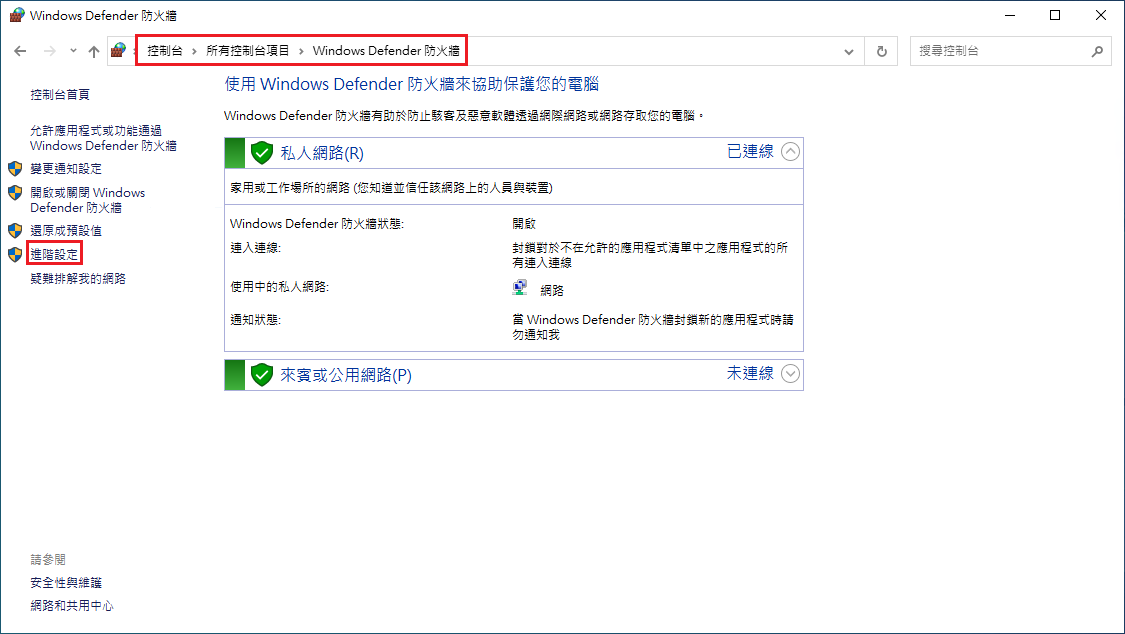Close the Windows Defender 防火牆 window
The width and height of the screenshot is (1125, 634).
point(1101,15)
